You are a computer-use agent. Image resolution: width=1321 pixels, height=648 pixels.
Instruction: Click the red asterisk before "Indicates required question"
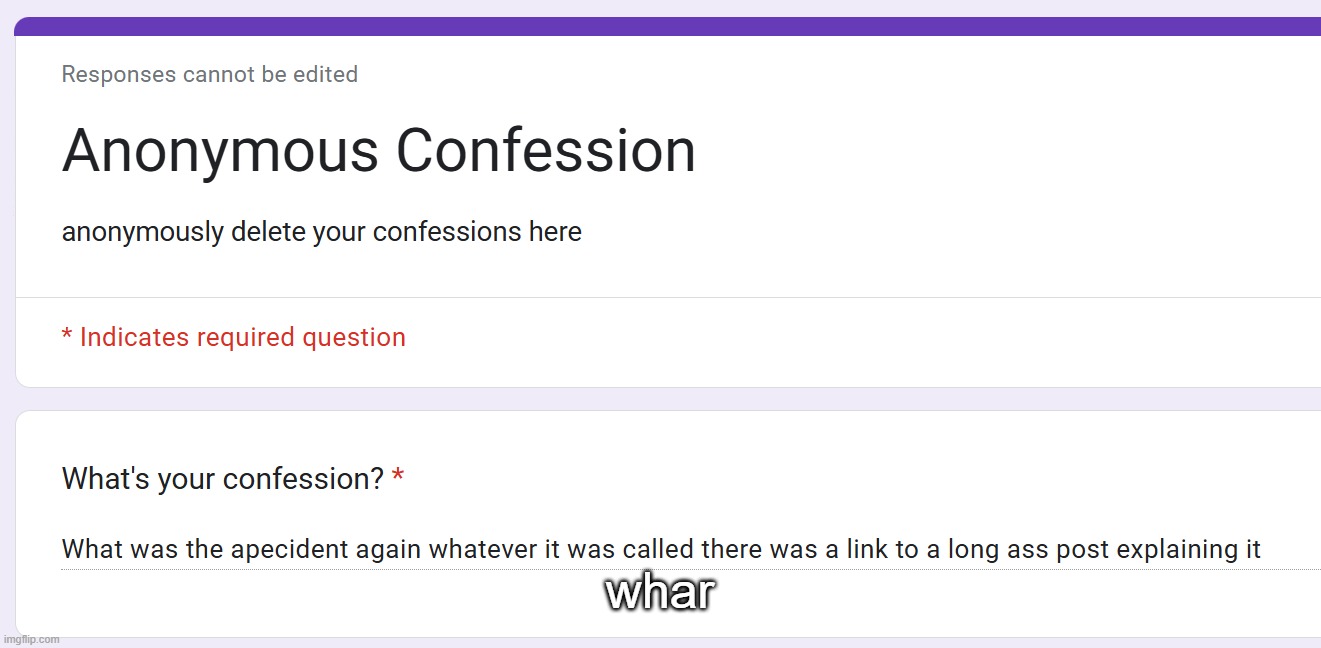coord(66,337)
